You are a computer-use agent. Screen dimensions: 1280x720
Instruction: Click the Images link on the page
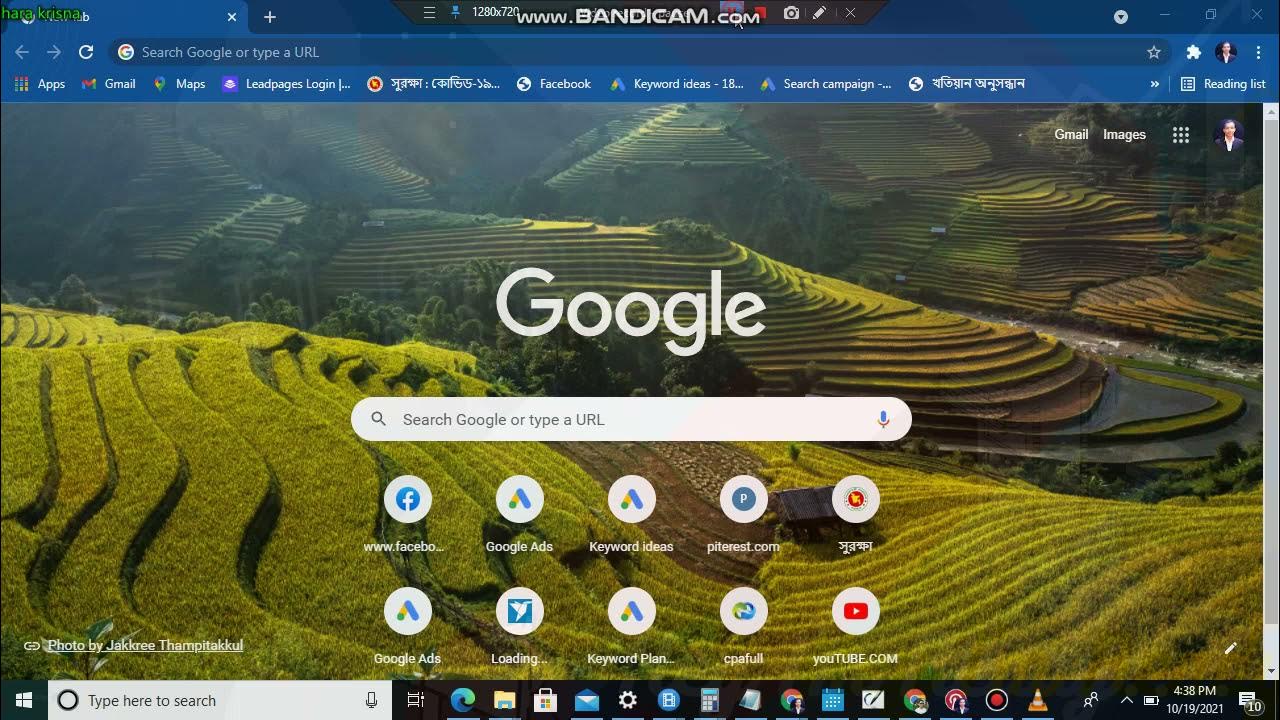pyautogui.click(x=1124, y=135)
